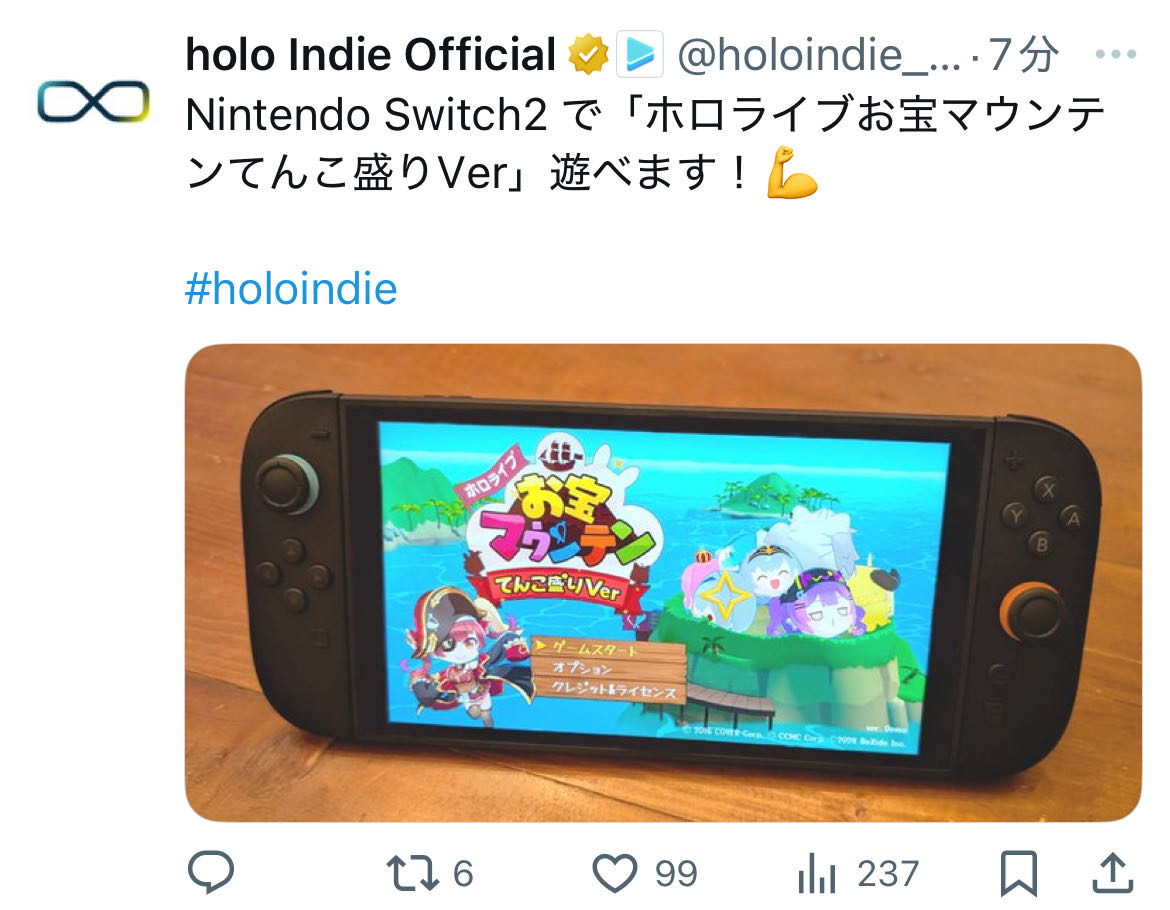This screenshot has width=1170, height=910.
Task: Follow the #holoindie hashtag link
Action: pos(291,289)
